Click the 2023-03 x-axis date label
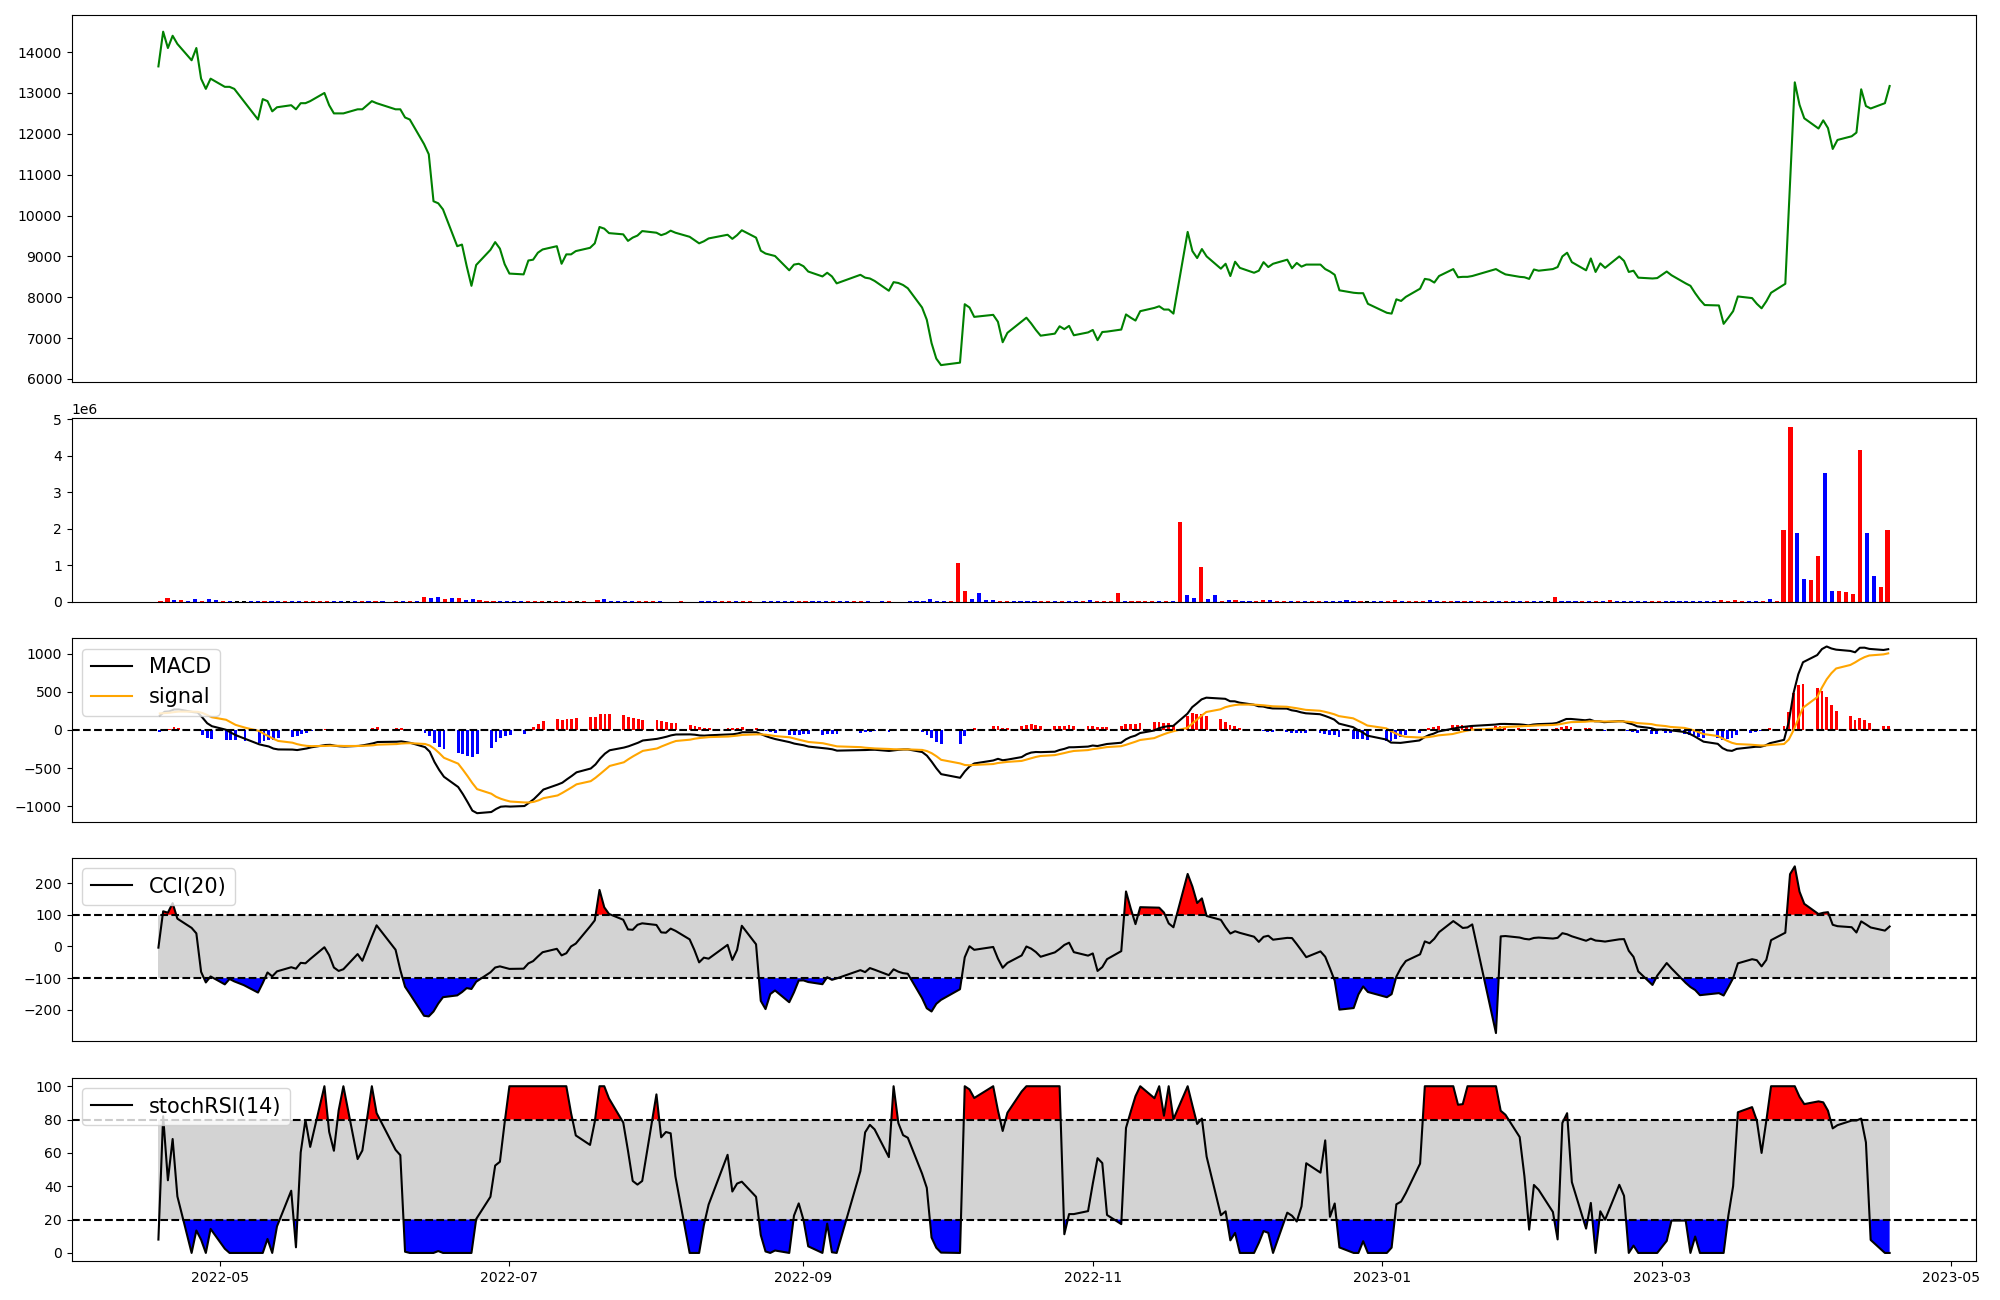This screenshot has height=1300, width=2000. (x=1662, y=1277)
